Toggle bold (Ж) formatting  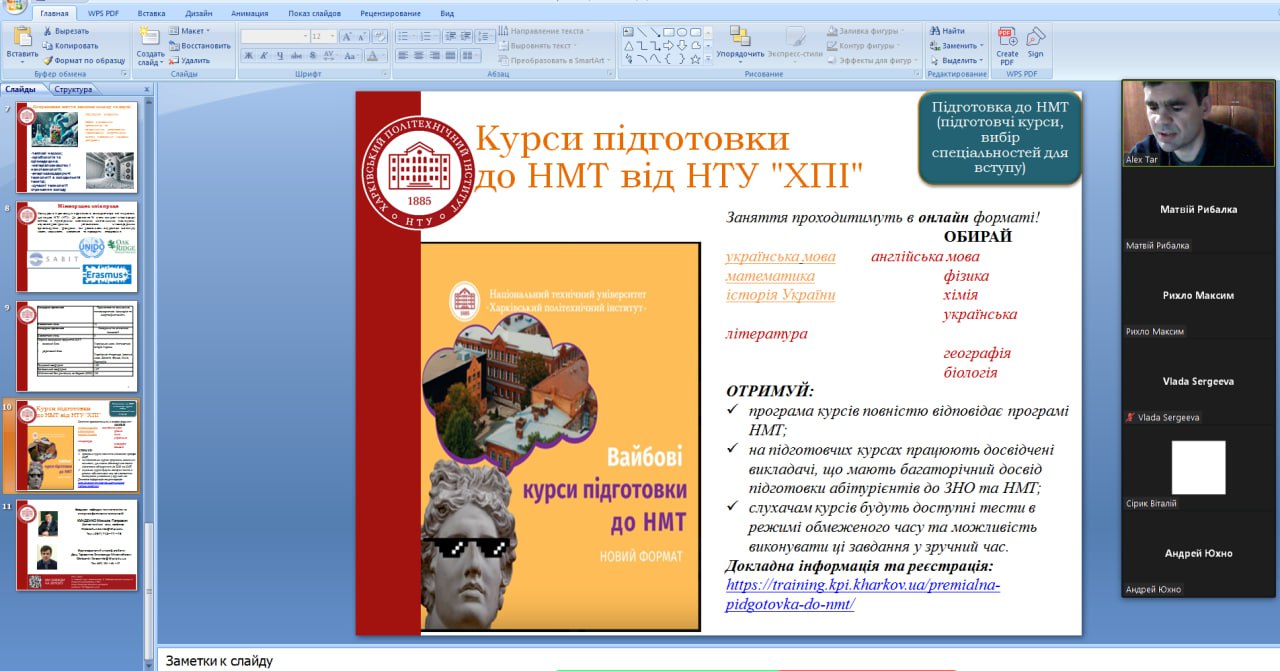point(250,56)
